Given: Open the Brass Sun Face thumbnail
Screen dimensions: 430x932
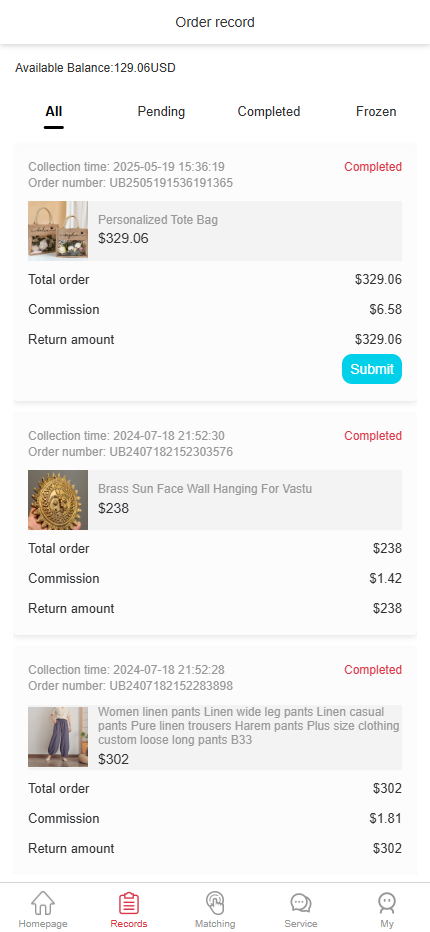Looking at the screenshot, I should 58,500.
